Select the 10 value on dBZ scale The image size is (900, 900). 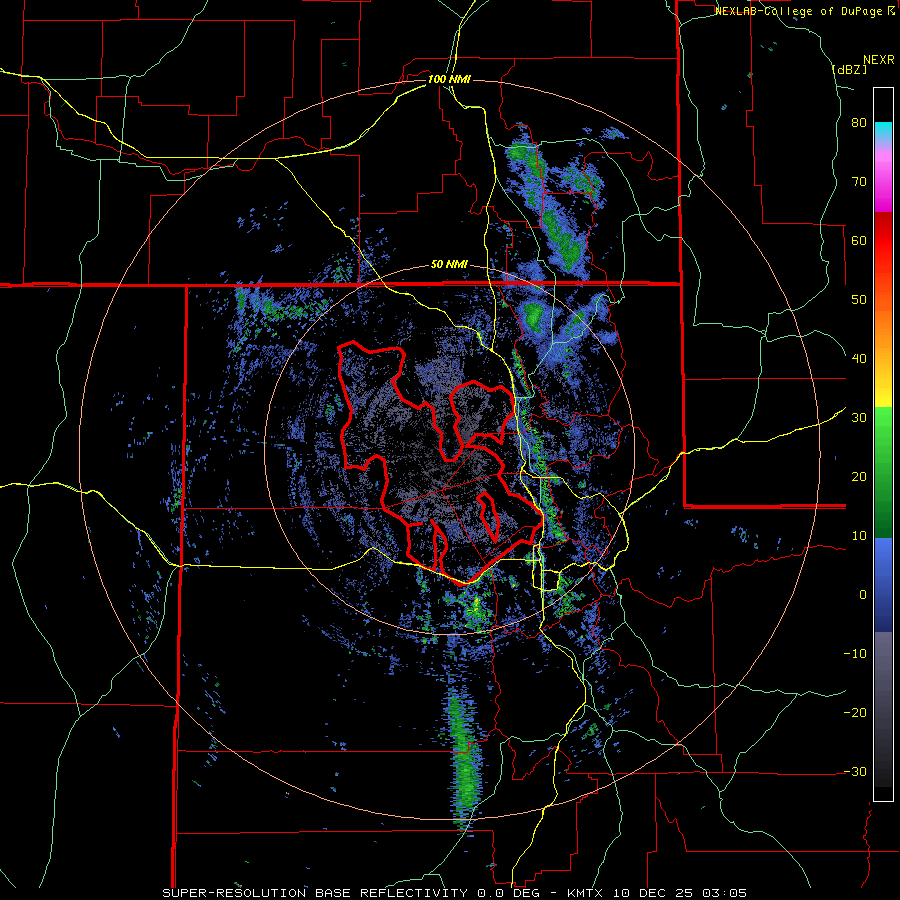click(x=859, y=536)
